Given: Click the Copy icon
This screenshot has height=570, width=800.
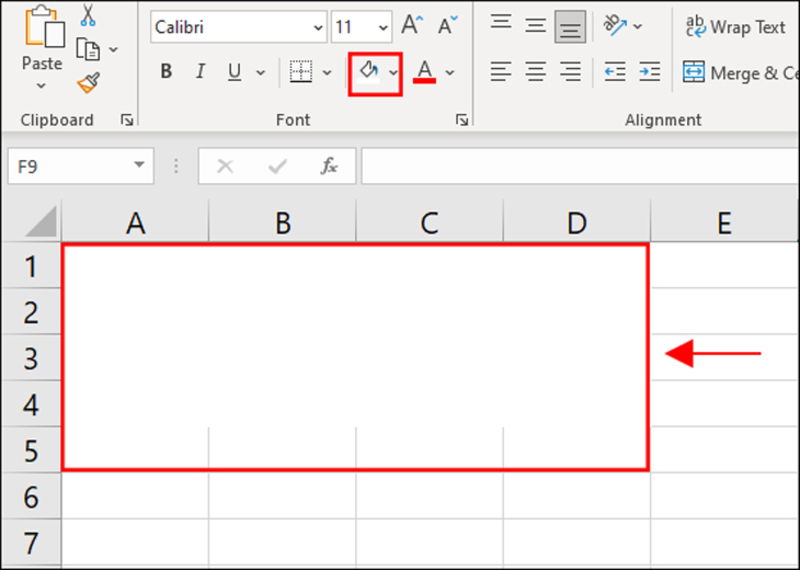Looking at the screenshot, I should pyautogui.click(x=88, y=49).
